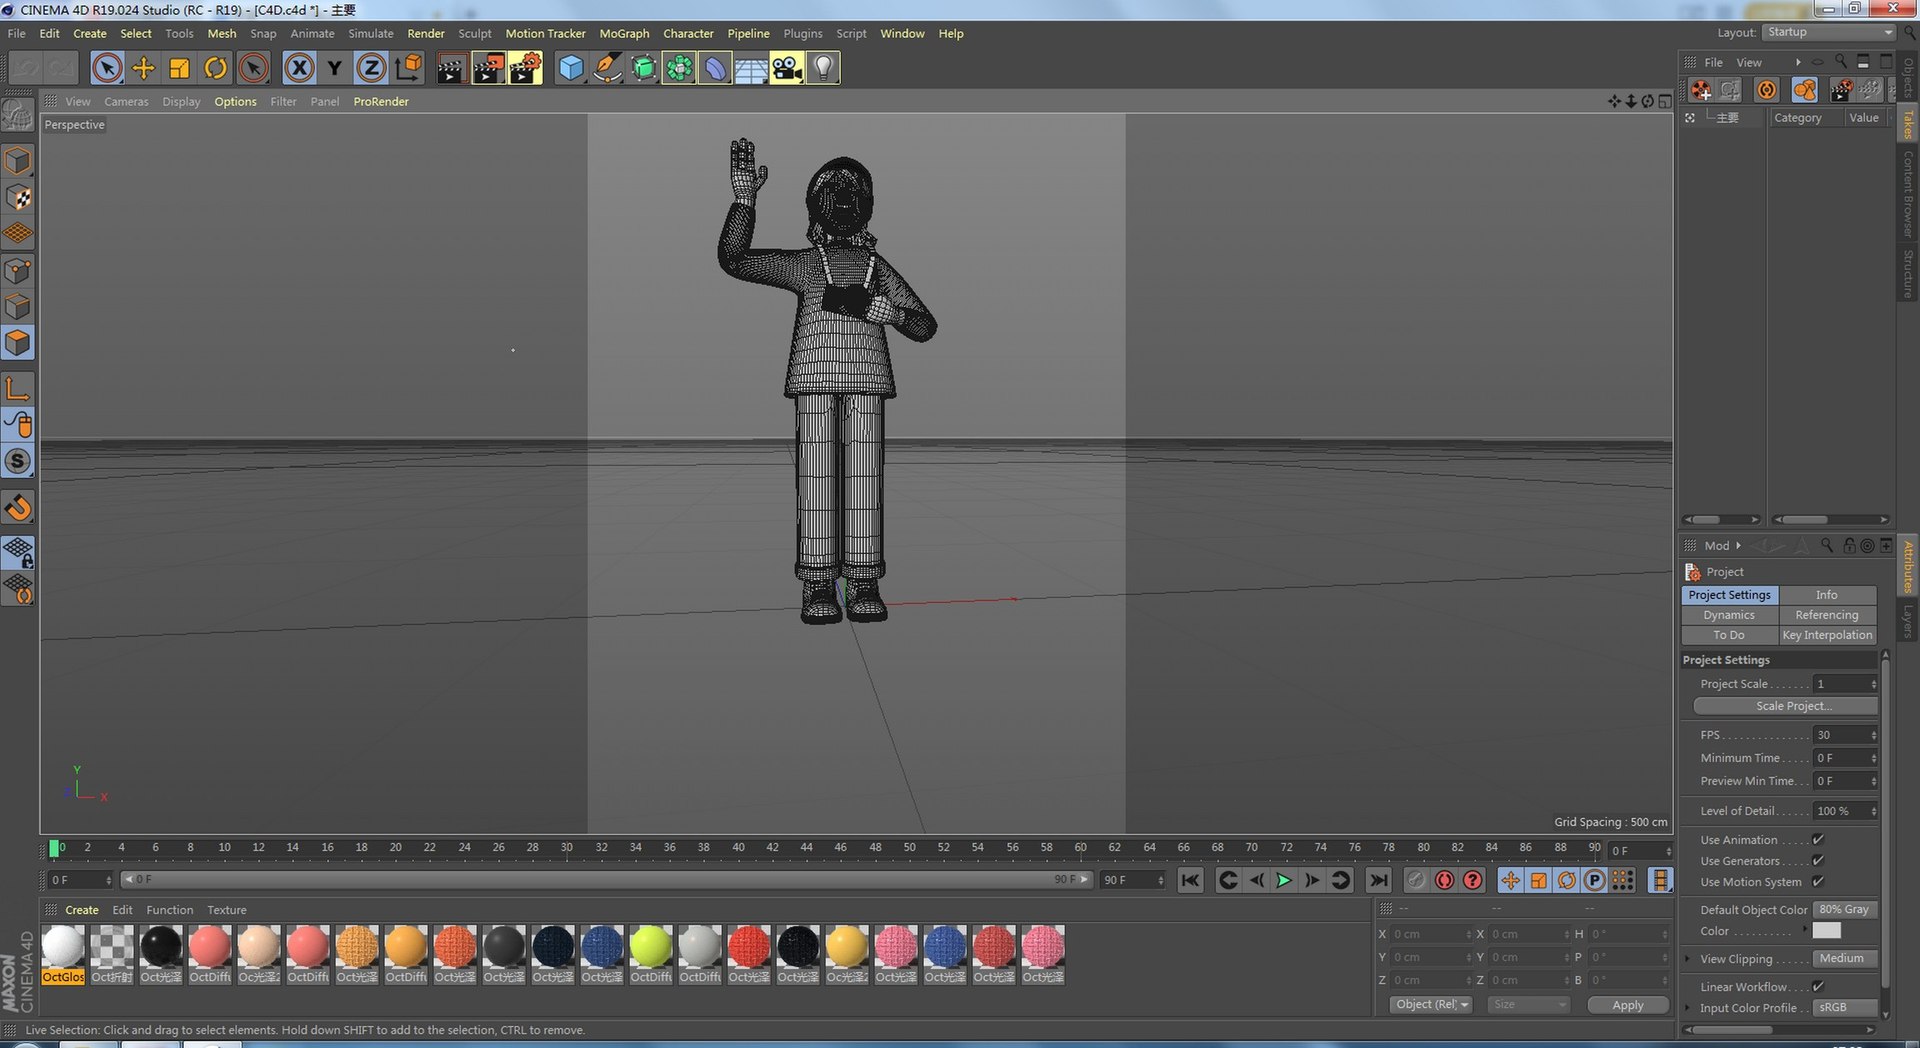
Task: Click the magnet Workplane snap icon
Action: click(18, 508)
